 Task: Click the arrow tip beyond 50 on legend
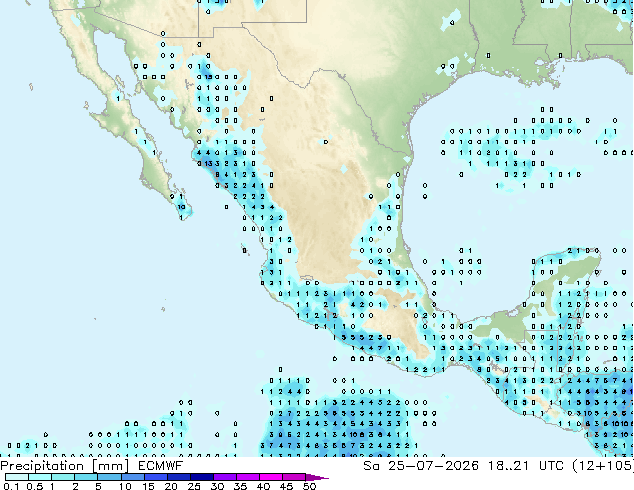click(317, 477)
